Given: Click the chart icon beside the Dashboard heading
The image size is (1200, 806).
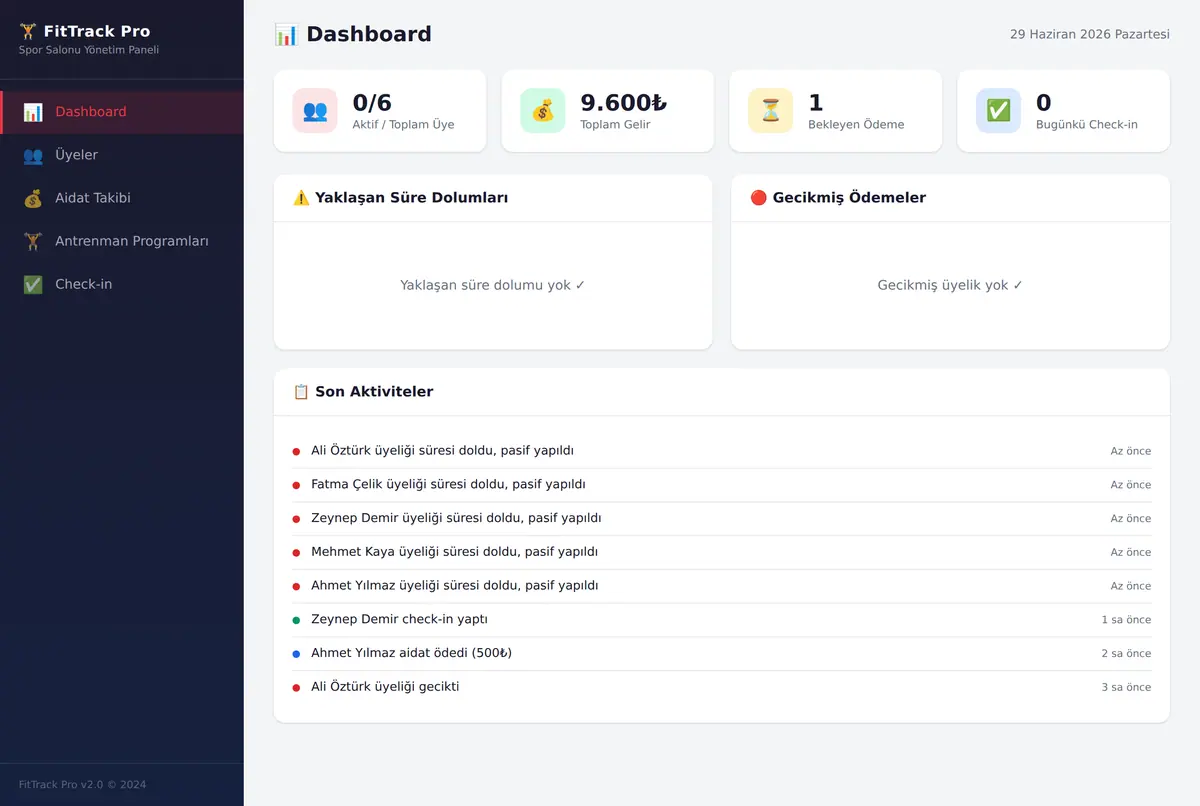Looking at the screenshot, I should 286,34.
